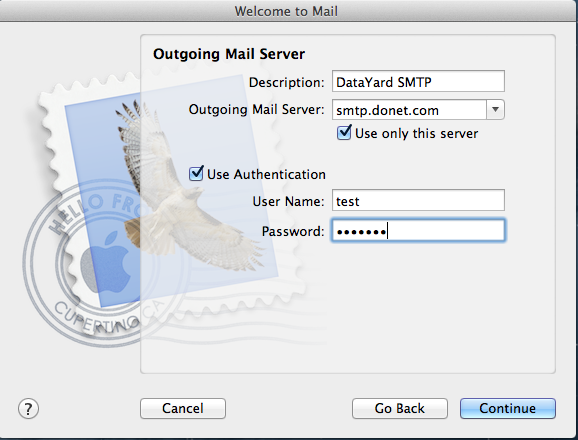Click the Use only this server label
578x440 pixels.
point(417,133)
